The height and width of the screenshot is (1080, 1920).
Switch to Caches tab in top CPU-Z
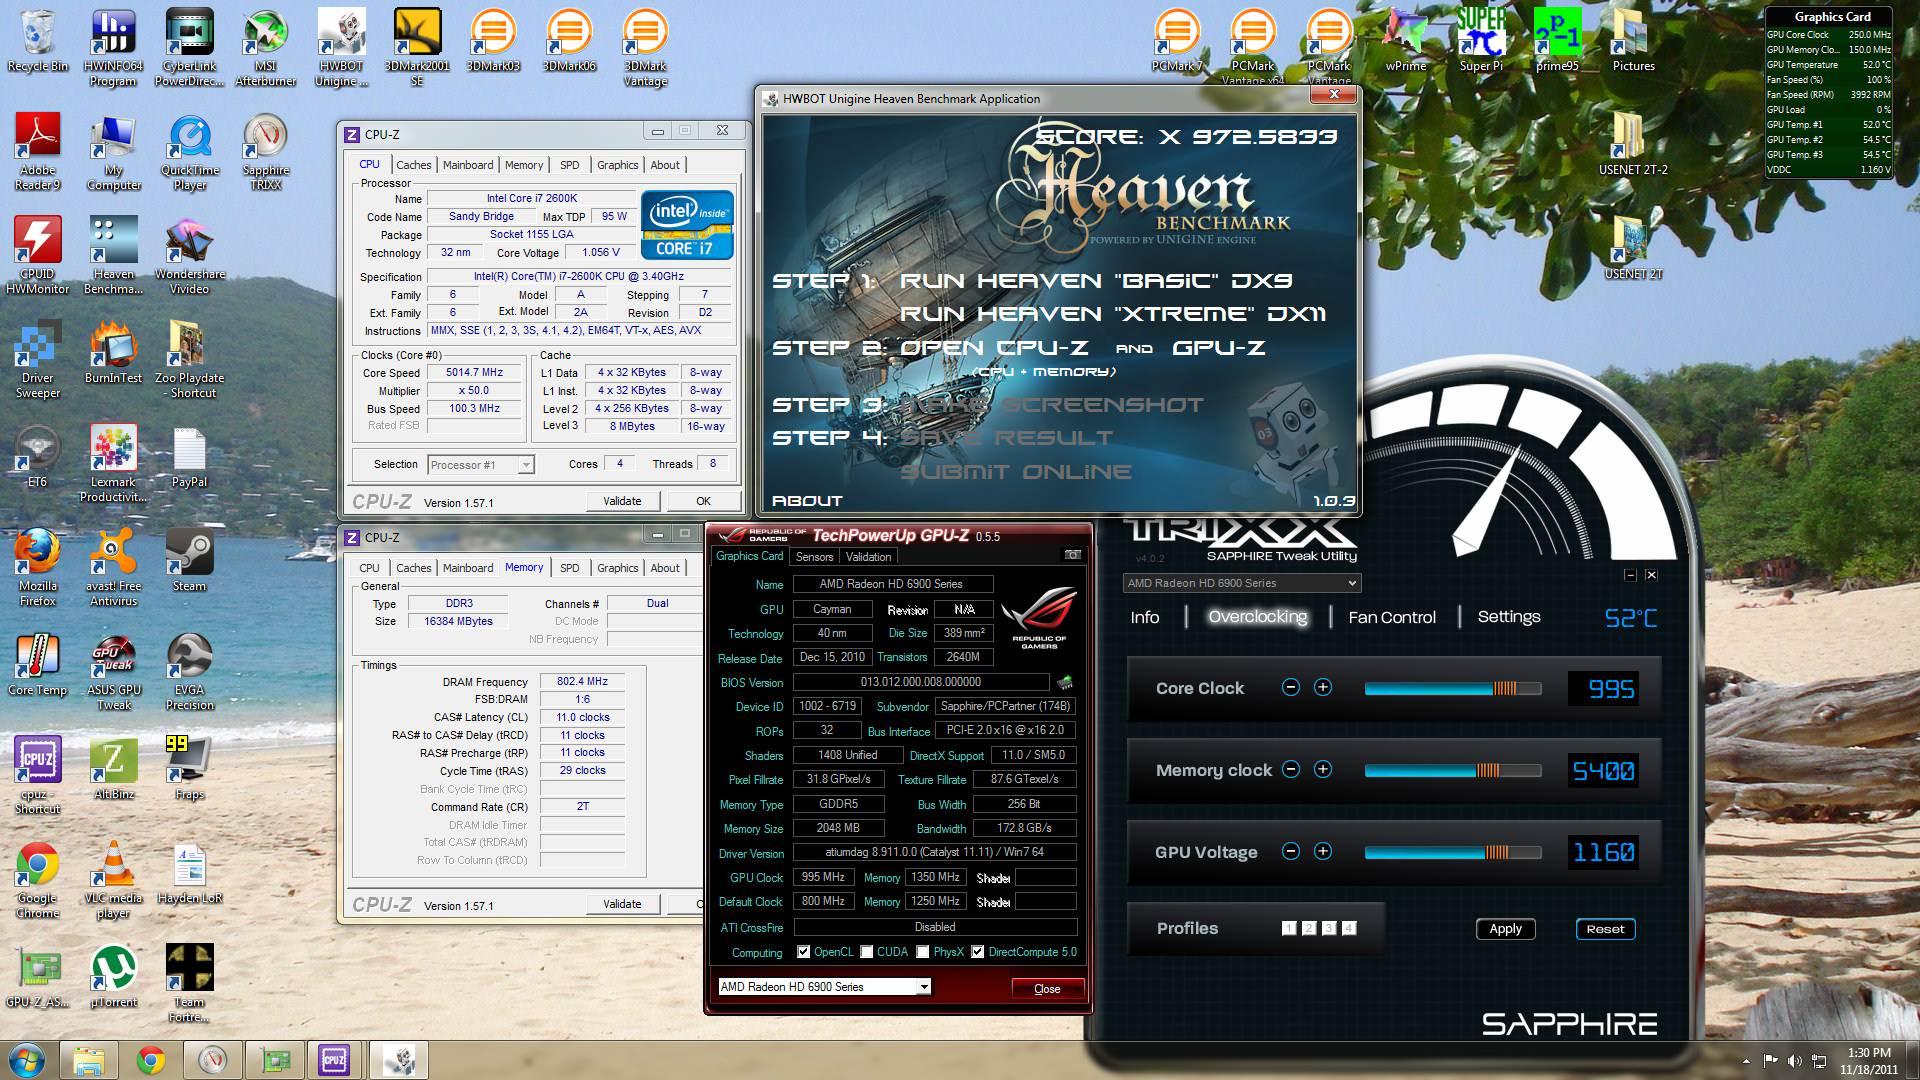point(413,165)
